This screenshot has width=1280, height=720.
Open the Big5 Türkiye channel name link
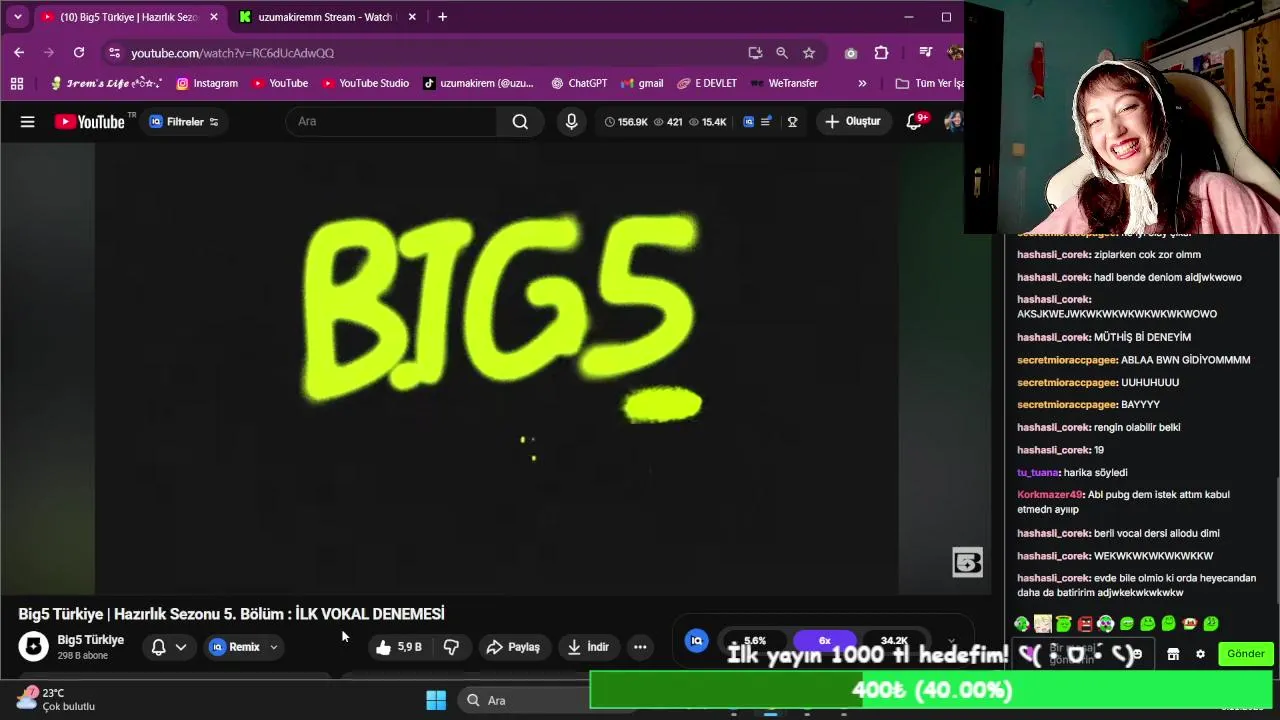(91, 640)
